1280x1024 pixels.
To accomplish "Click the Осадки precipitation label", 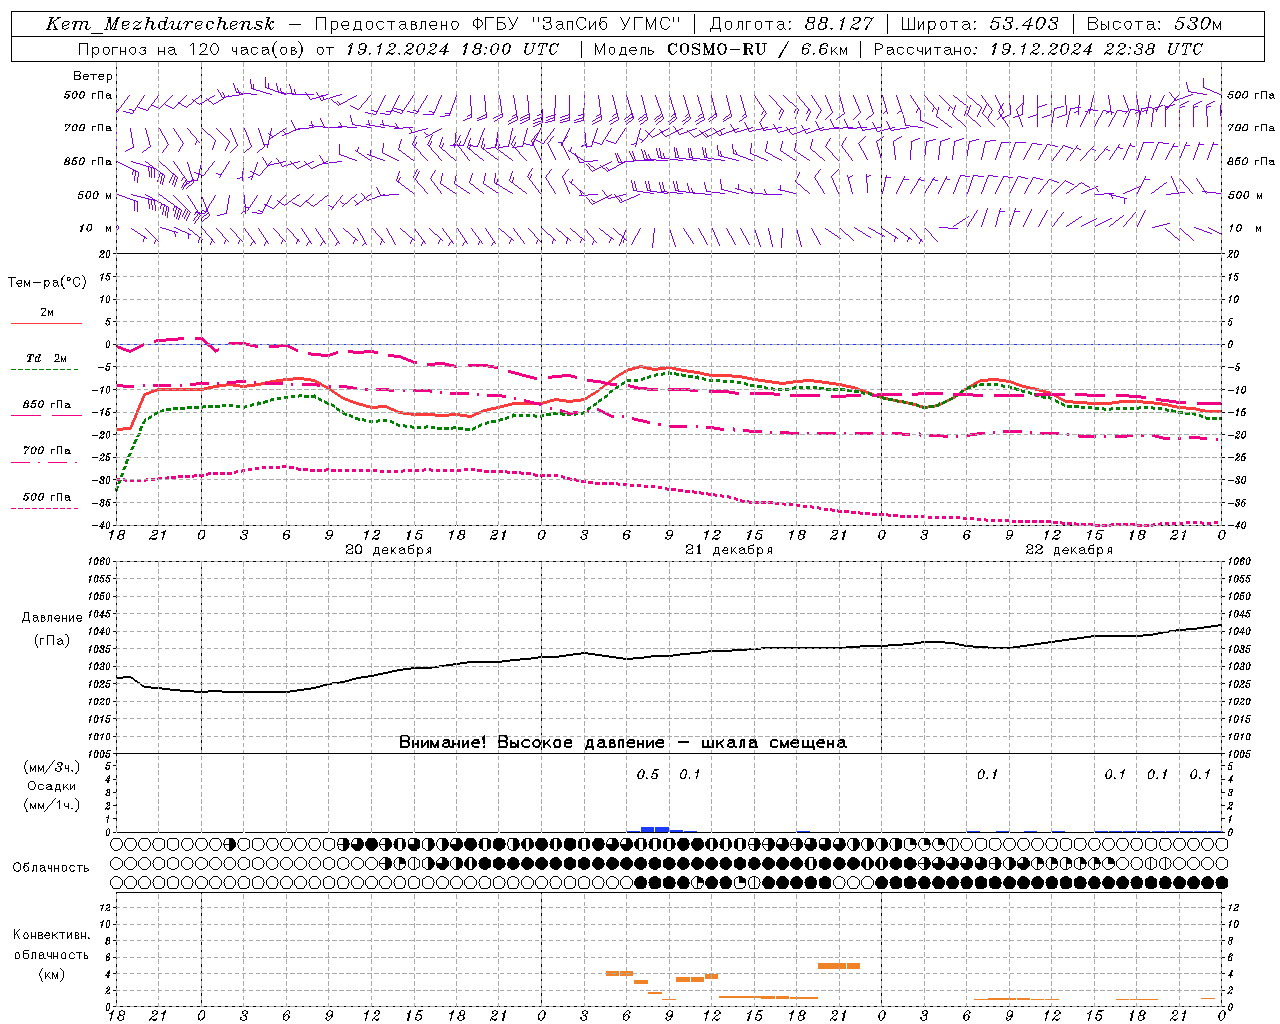I will pyautogui.click(x=51, y=786).
